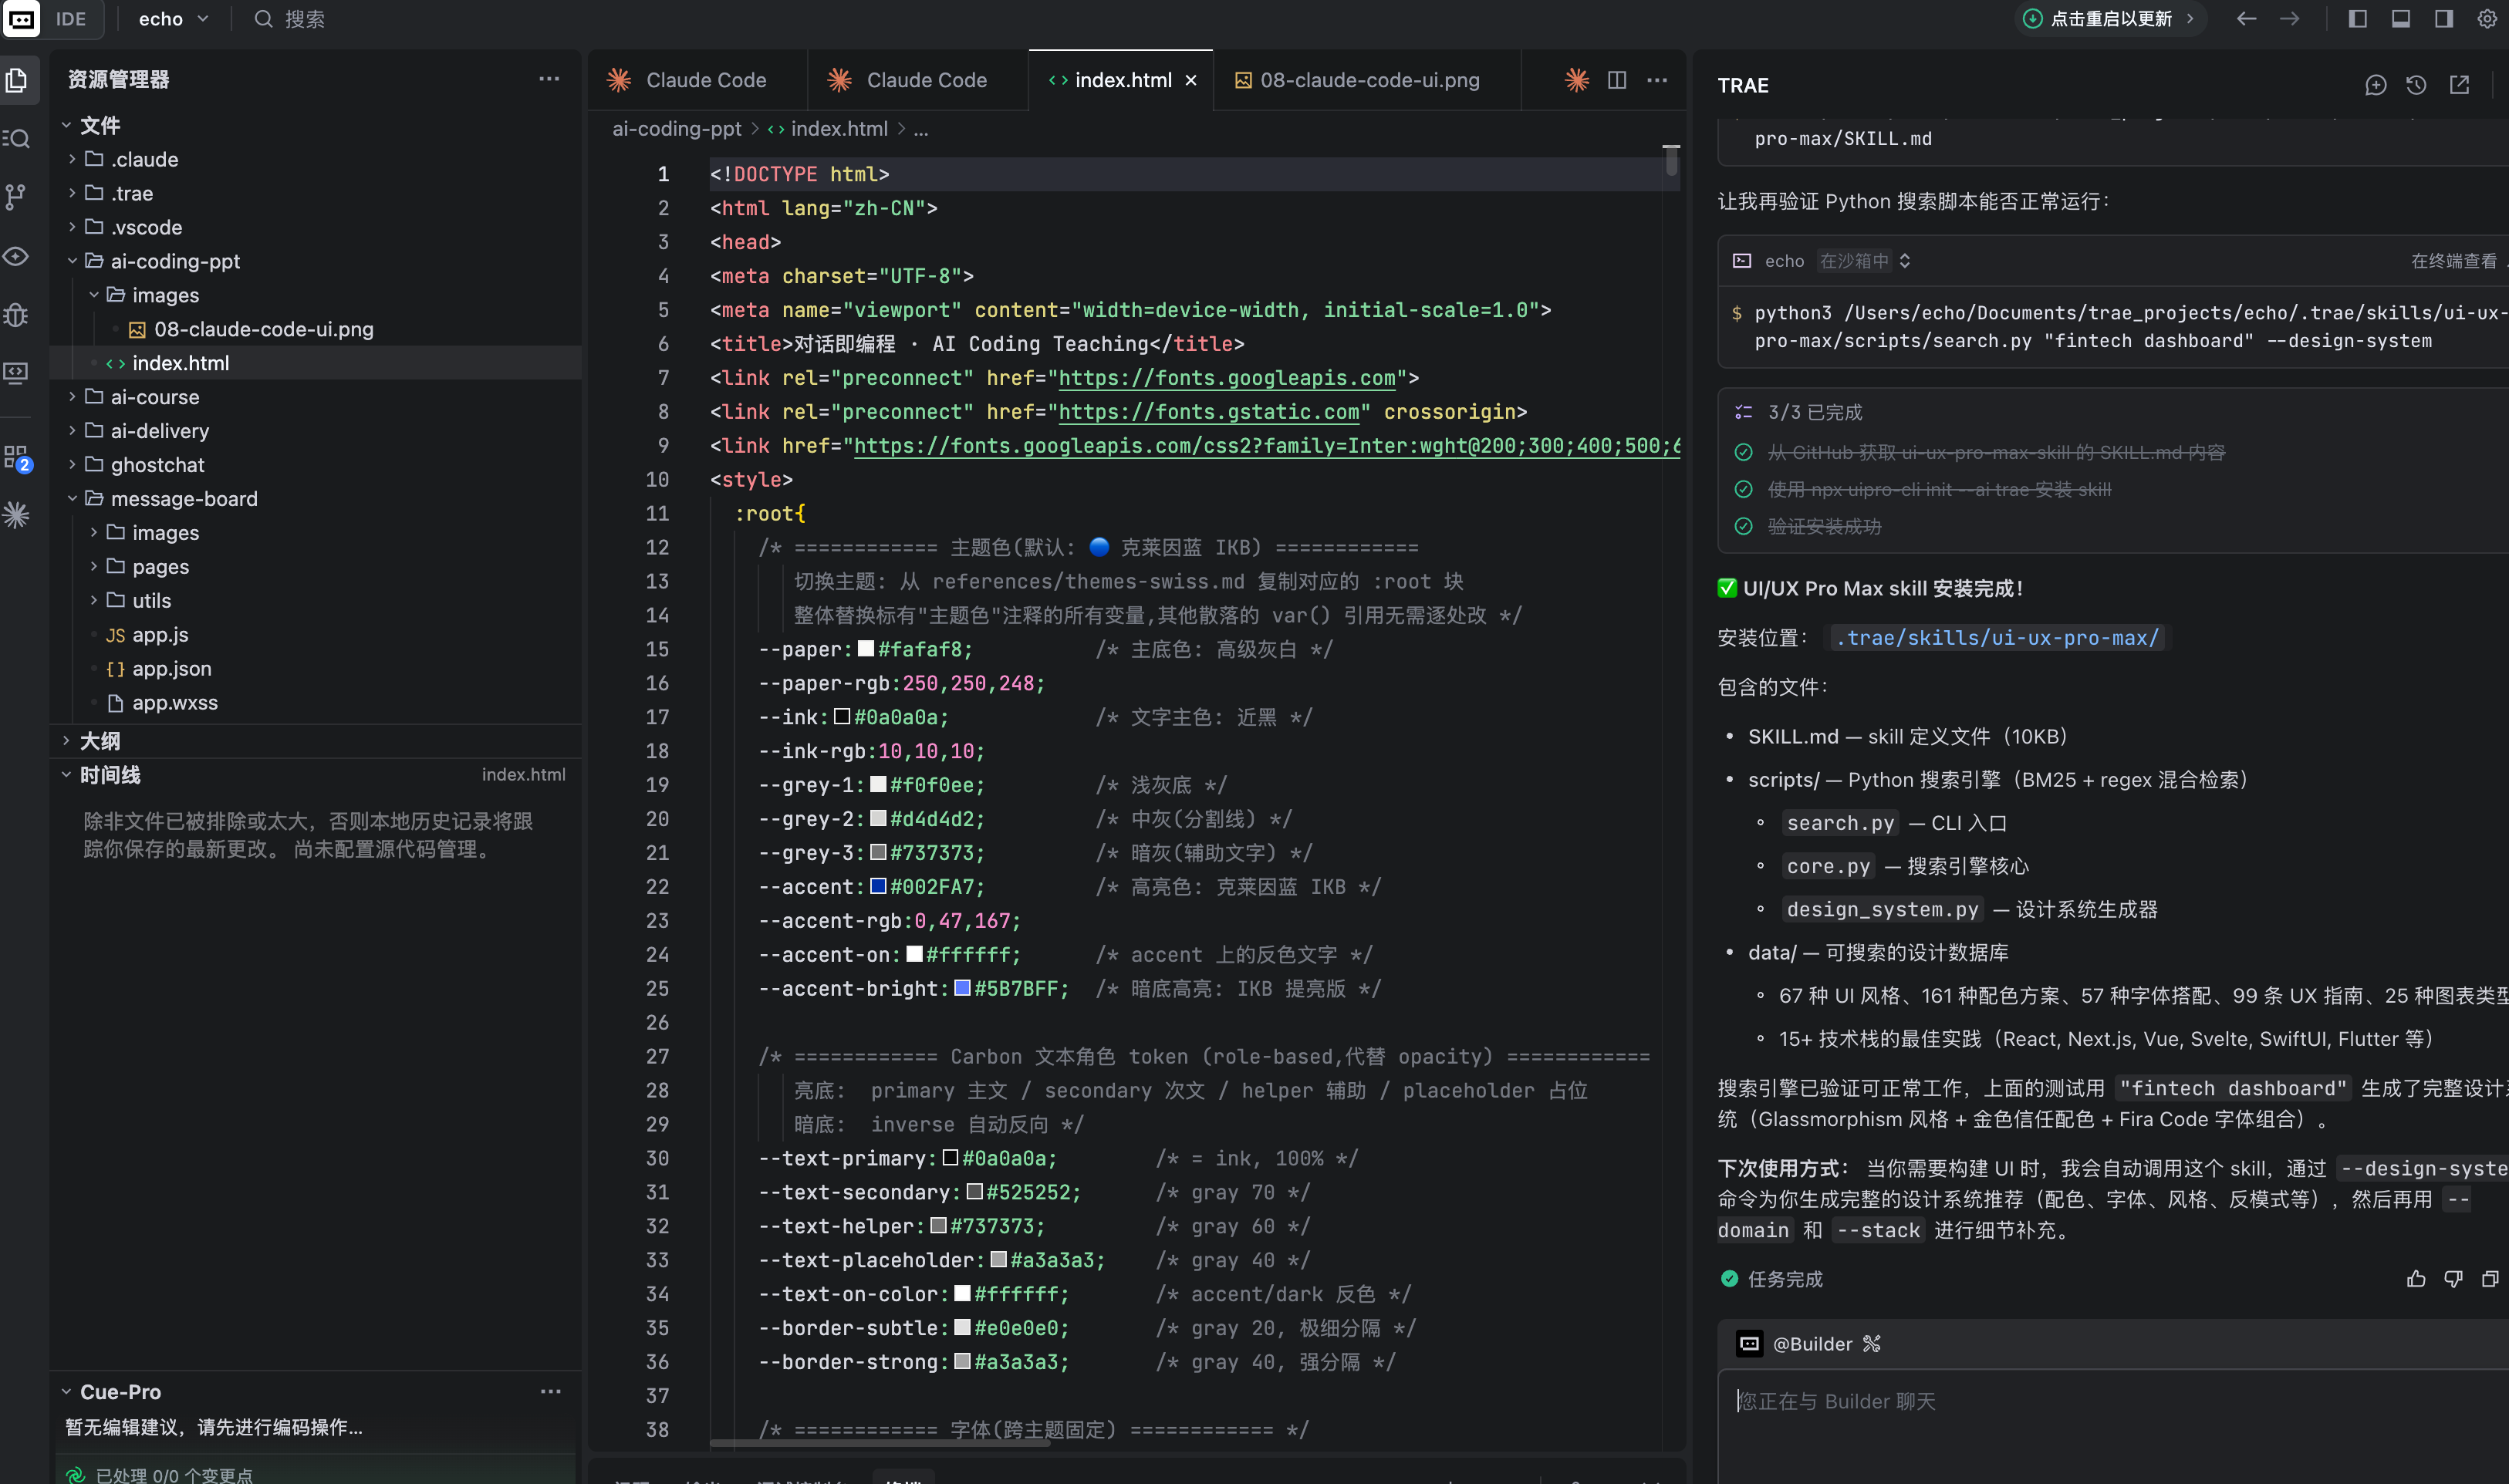Viewport: 2509px width, 1484px height.
Task: Open the .trae/skills/ui-ux-pro-max/ path link
Action: click(1997, 638)
